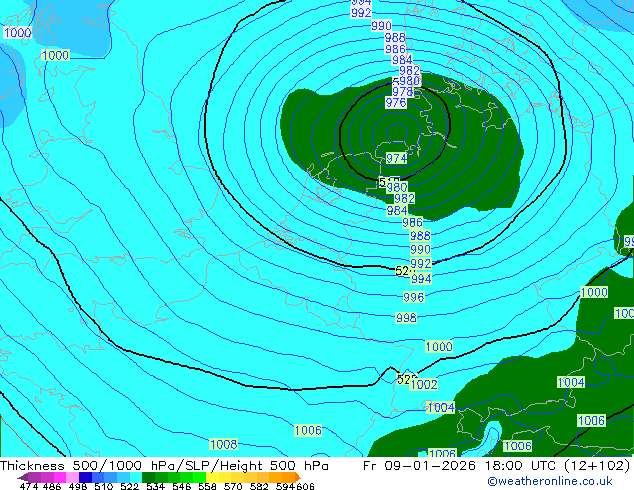The width and height of the screenshot is (634, 490).
Task: Click the bright green legend swatch before yellow
Action: [x=200, y=477]
